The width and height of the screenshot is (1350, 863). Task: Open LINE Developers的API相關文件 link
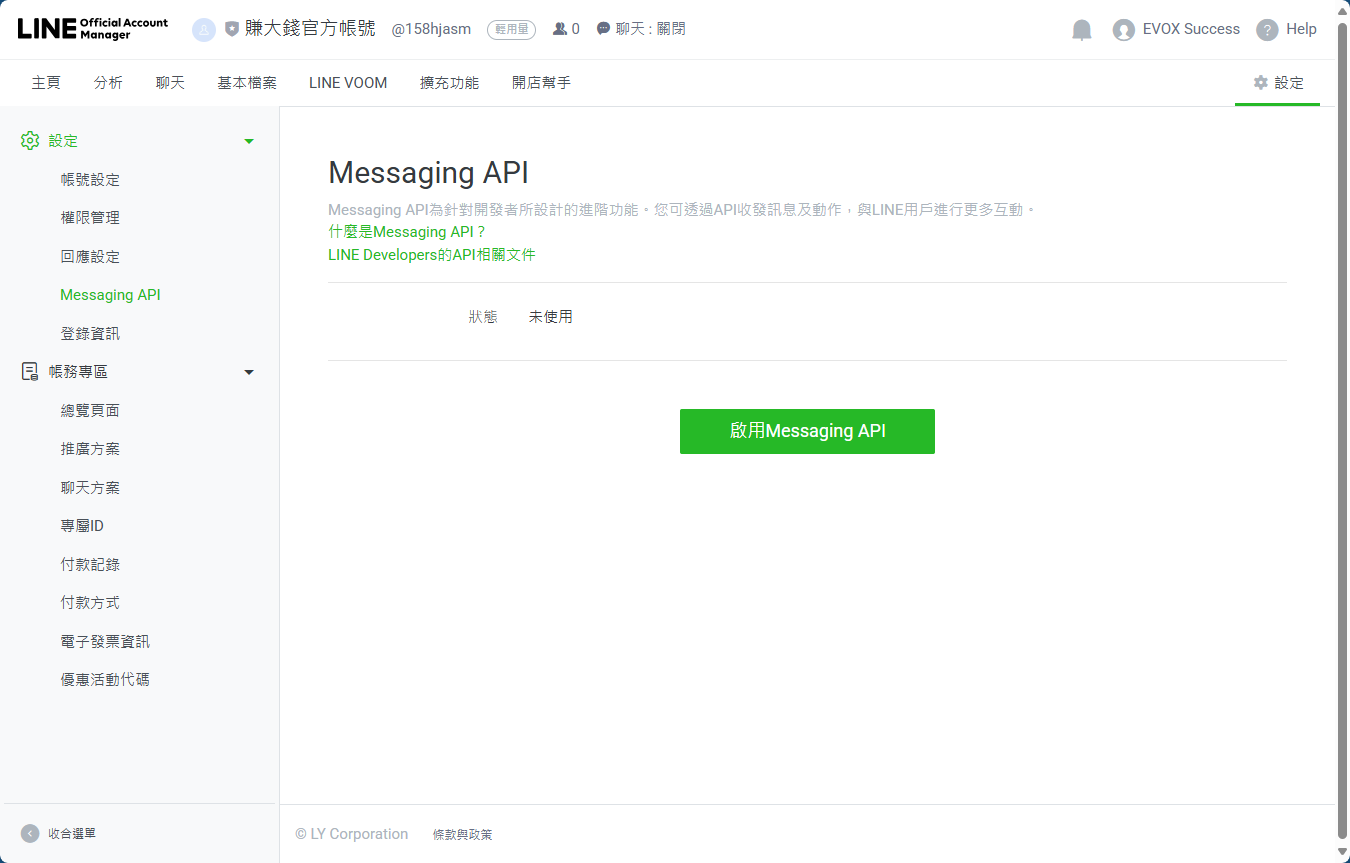point(432,255)
